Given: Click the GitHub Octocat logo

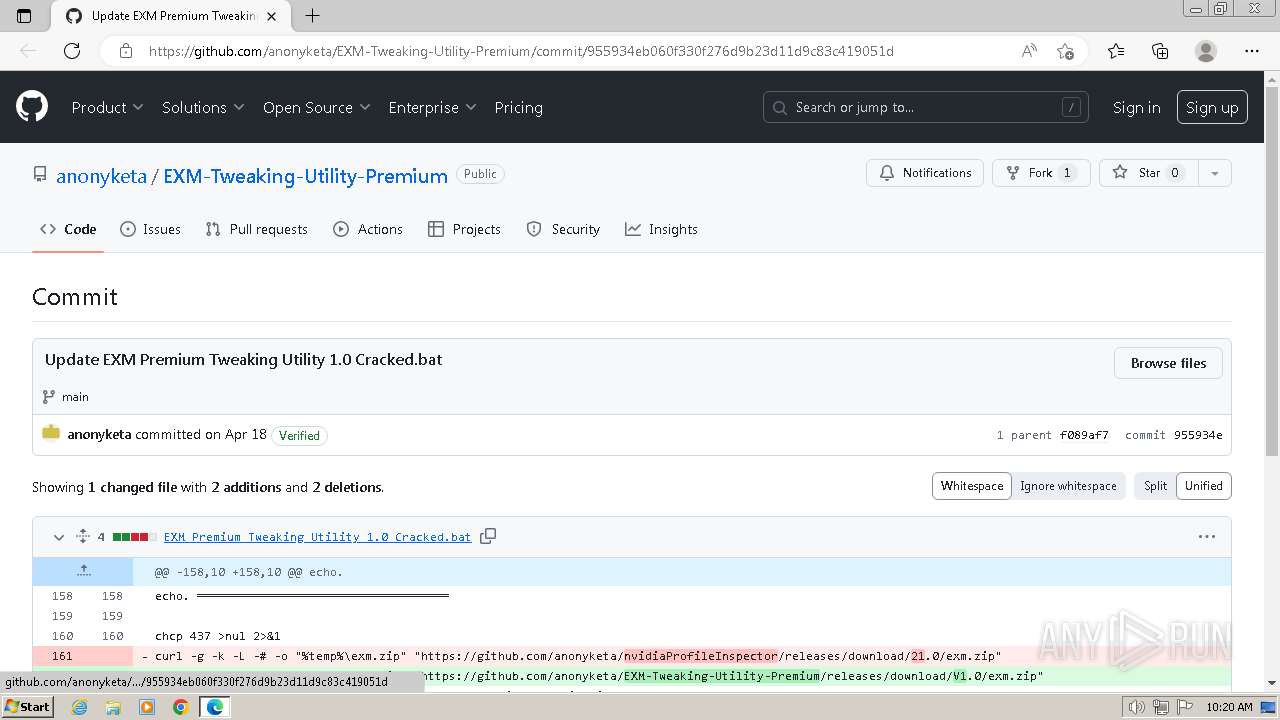Looking at the screenshot, I should pos(32,107).
